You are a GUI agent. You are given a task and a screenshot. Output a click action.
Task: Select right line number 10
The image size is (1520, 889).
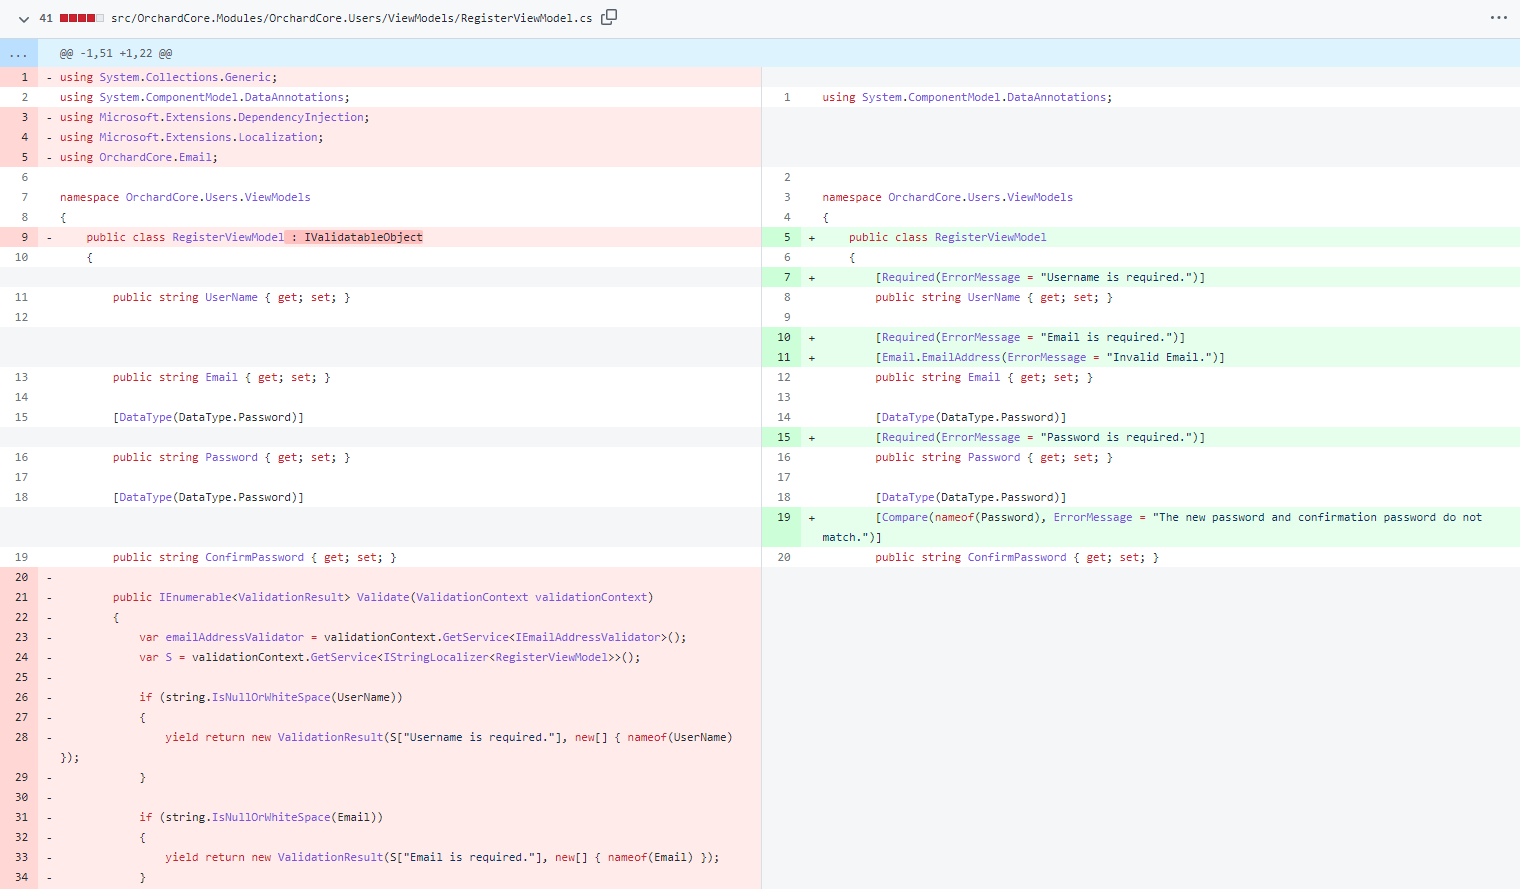tap(784, 337)
